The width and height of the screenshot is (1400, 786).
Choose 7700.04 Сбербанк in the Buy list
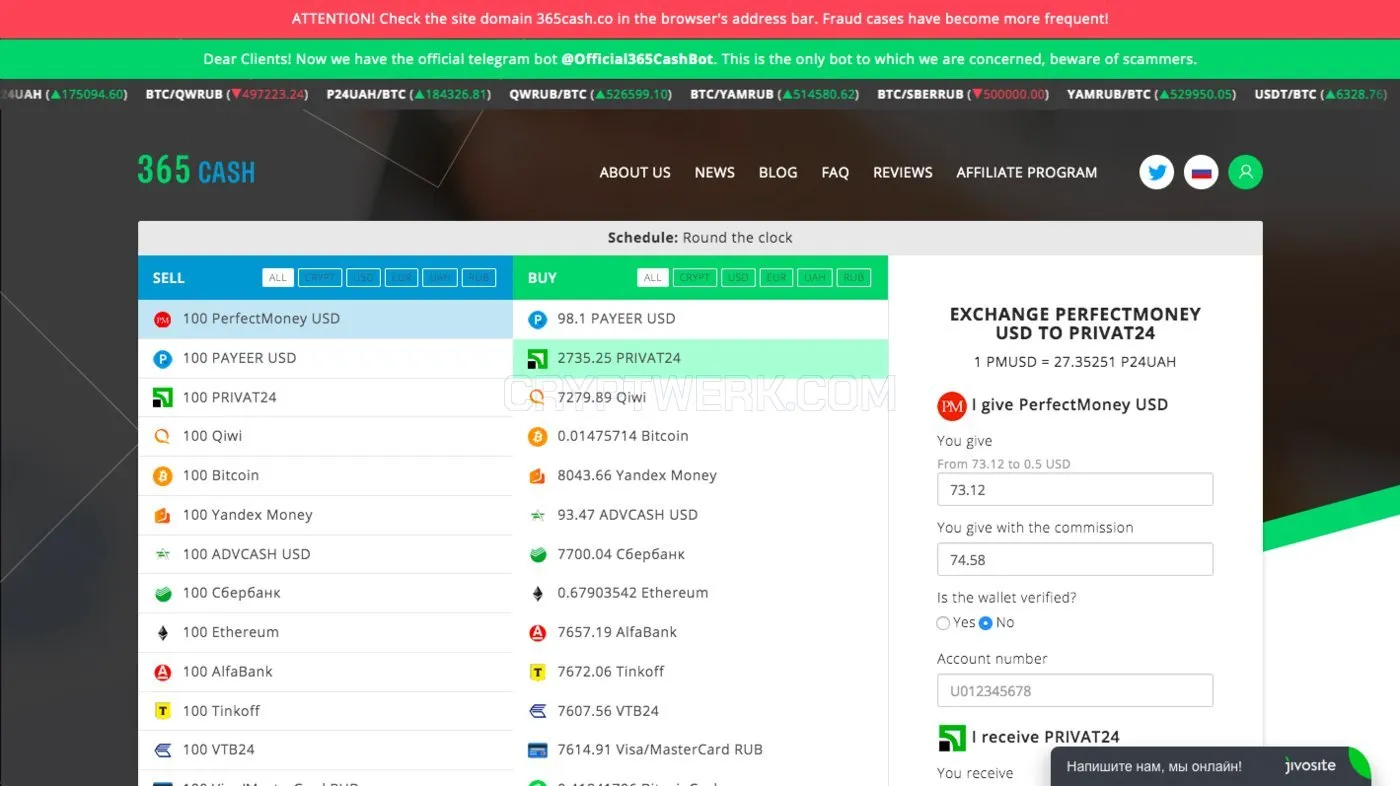[x=700, y=554]
